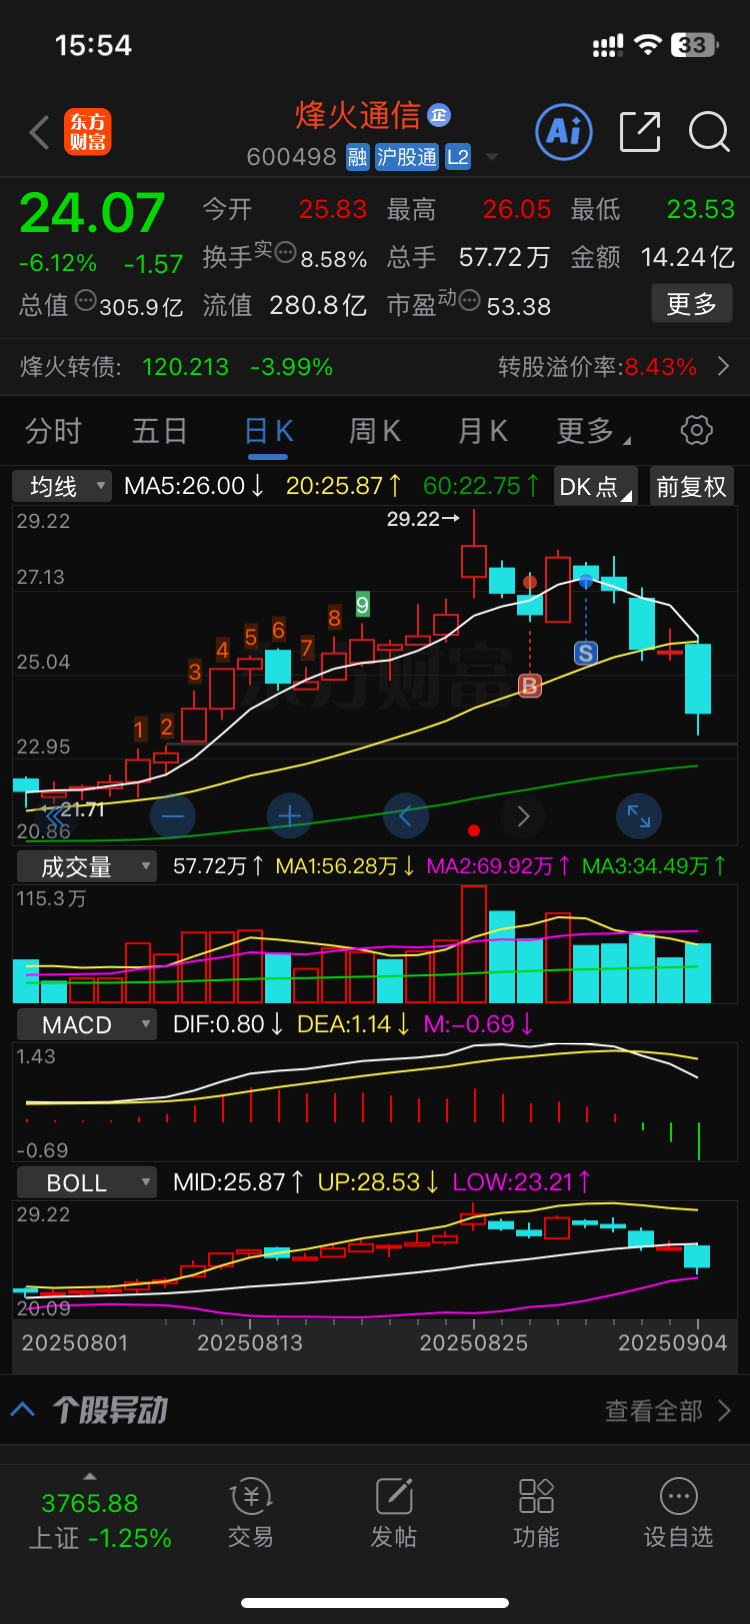Tap 总手 57.72万 value
750x1624 pixels.
(504, 257)
